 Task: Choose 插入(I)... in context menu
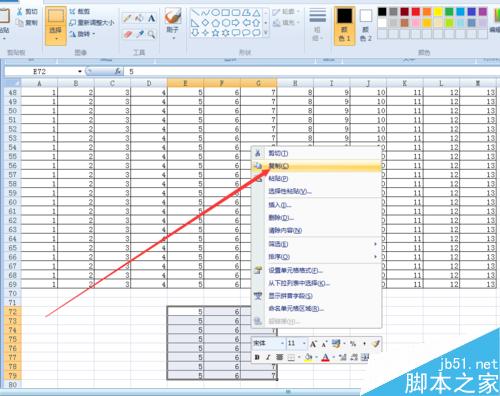pos(316,205)
